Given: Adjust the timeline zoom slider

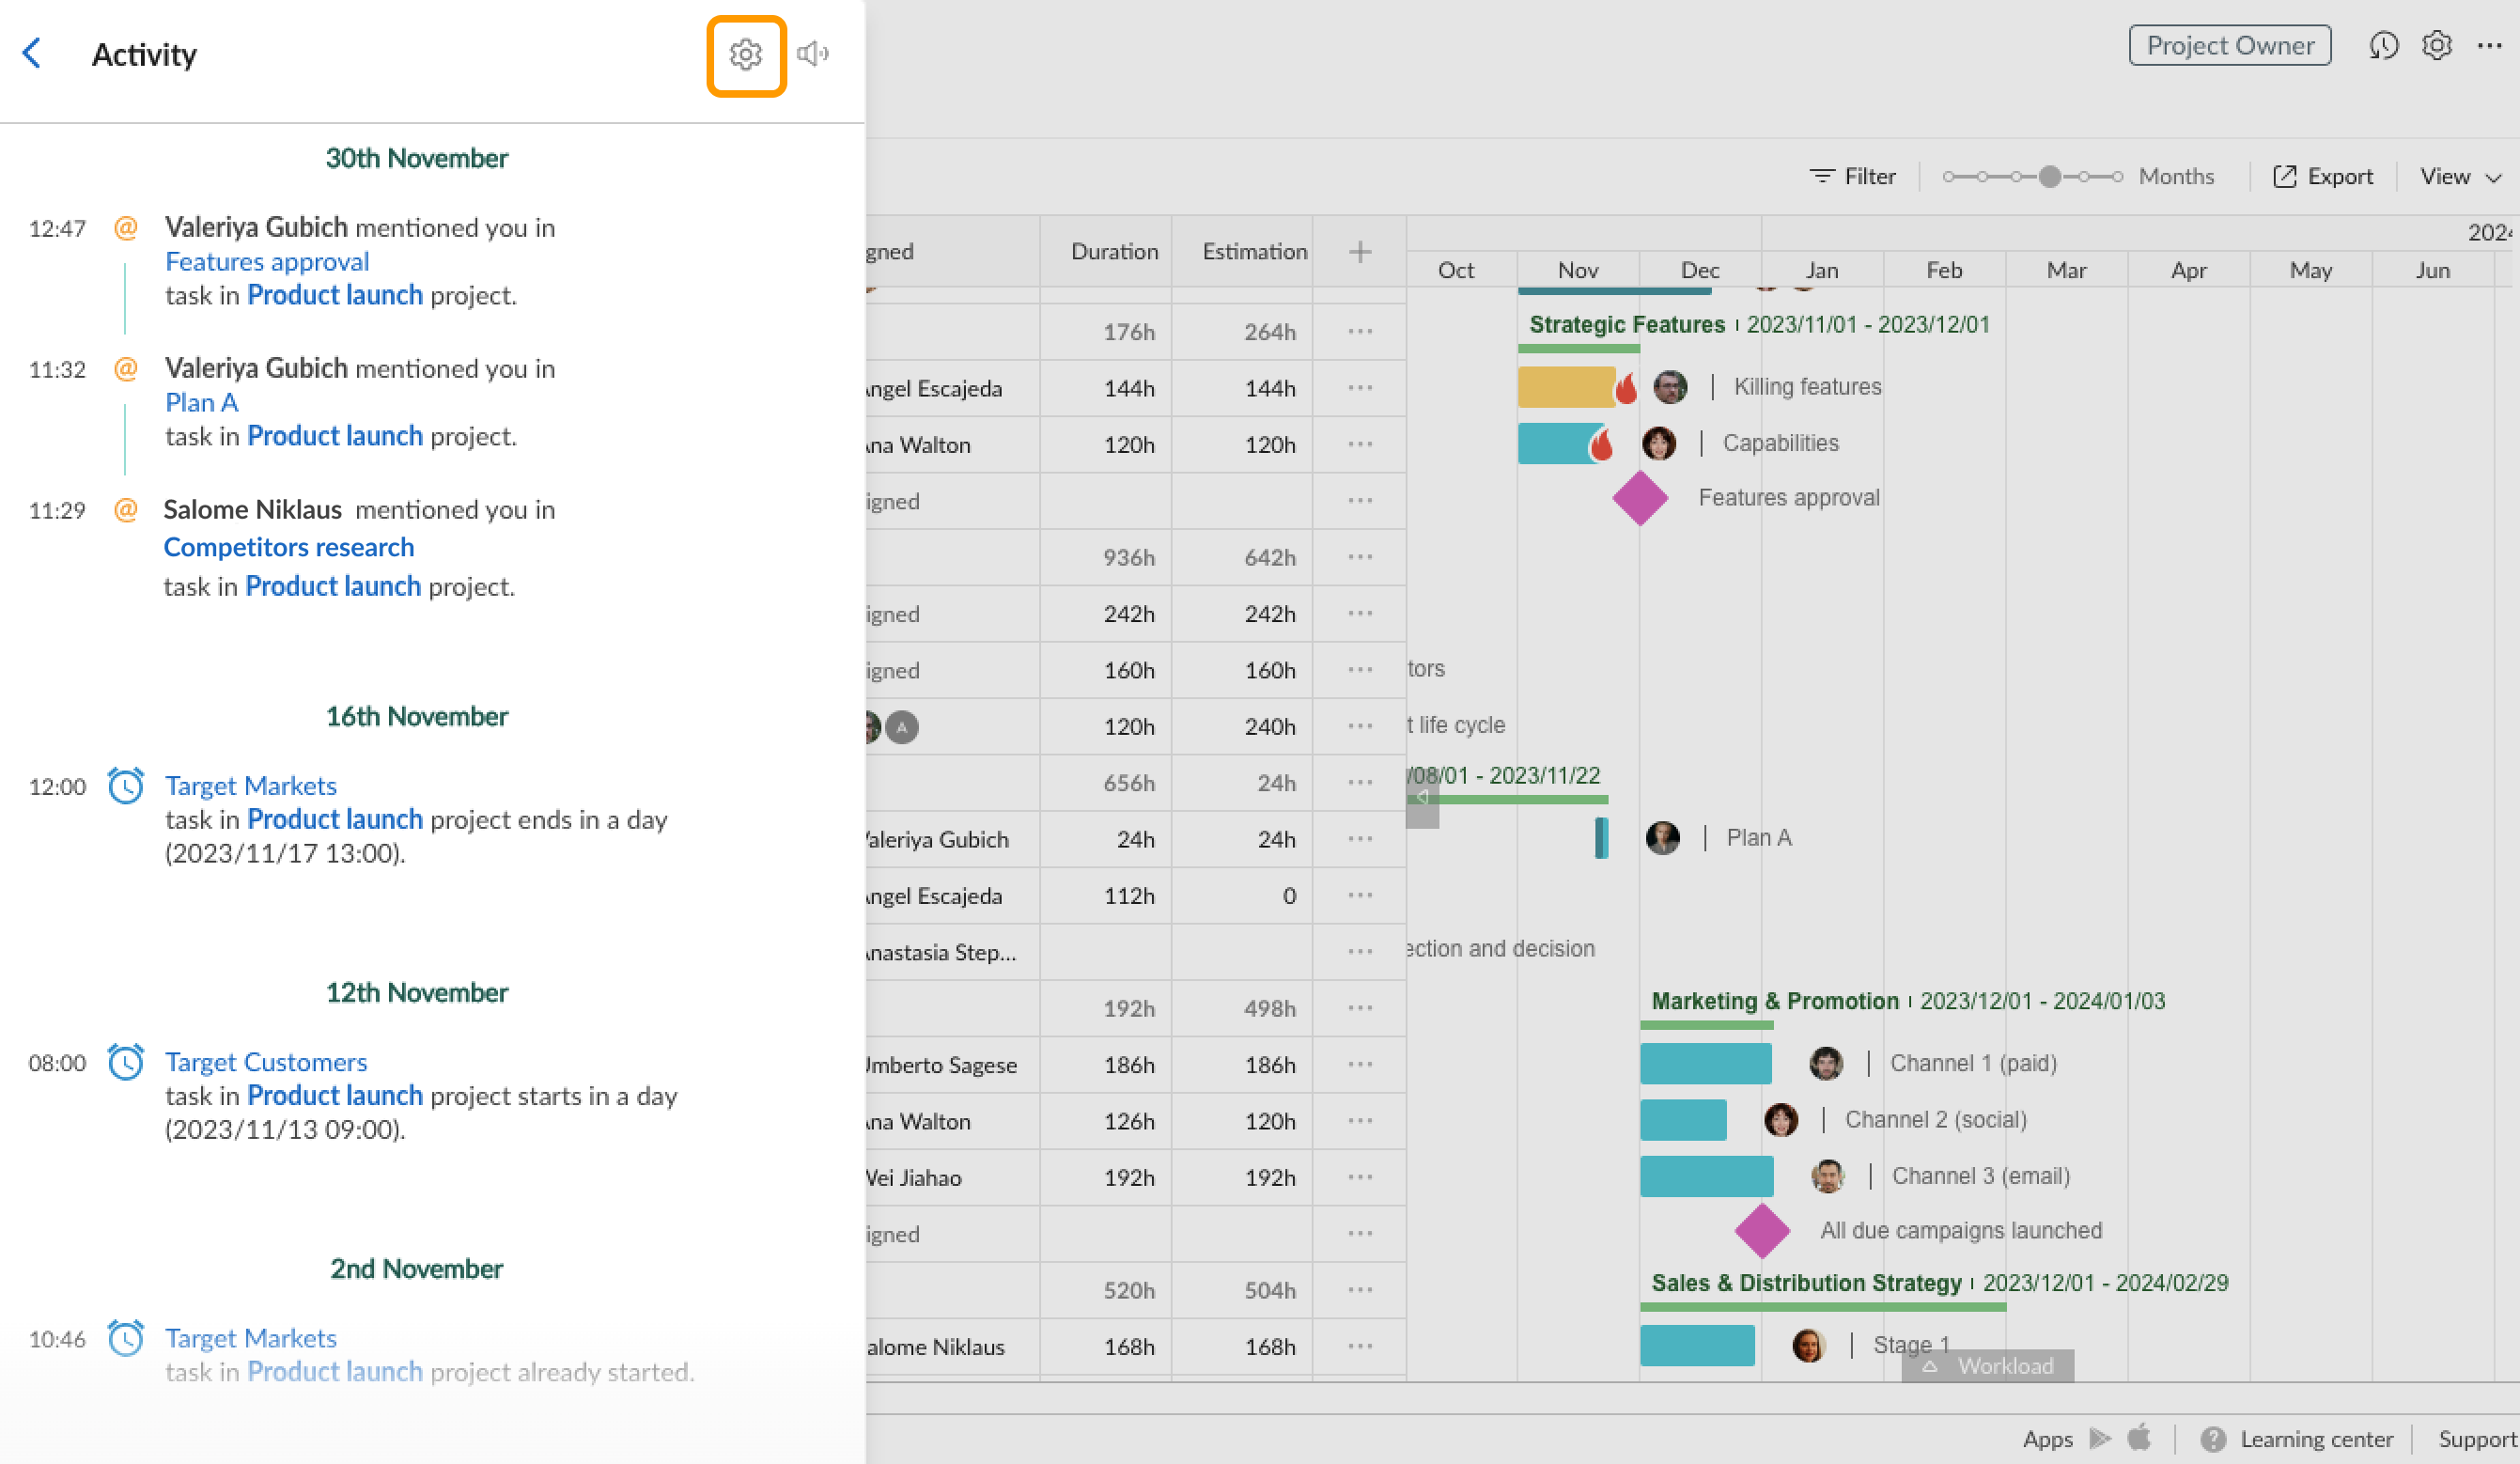Looking at the screenshot, I should tap(2052, 175).
